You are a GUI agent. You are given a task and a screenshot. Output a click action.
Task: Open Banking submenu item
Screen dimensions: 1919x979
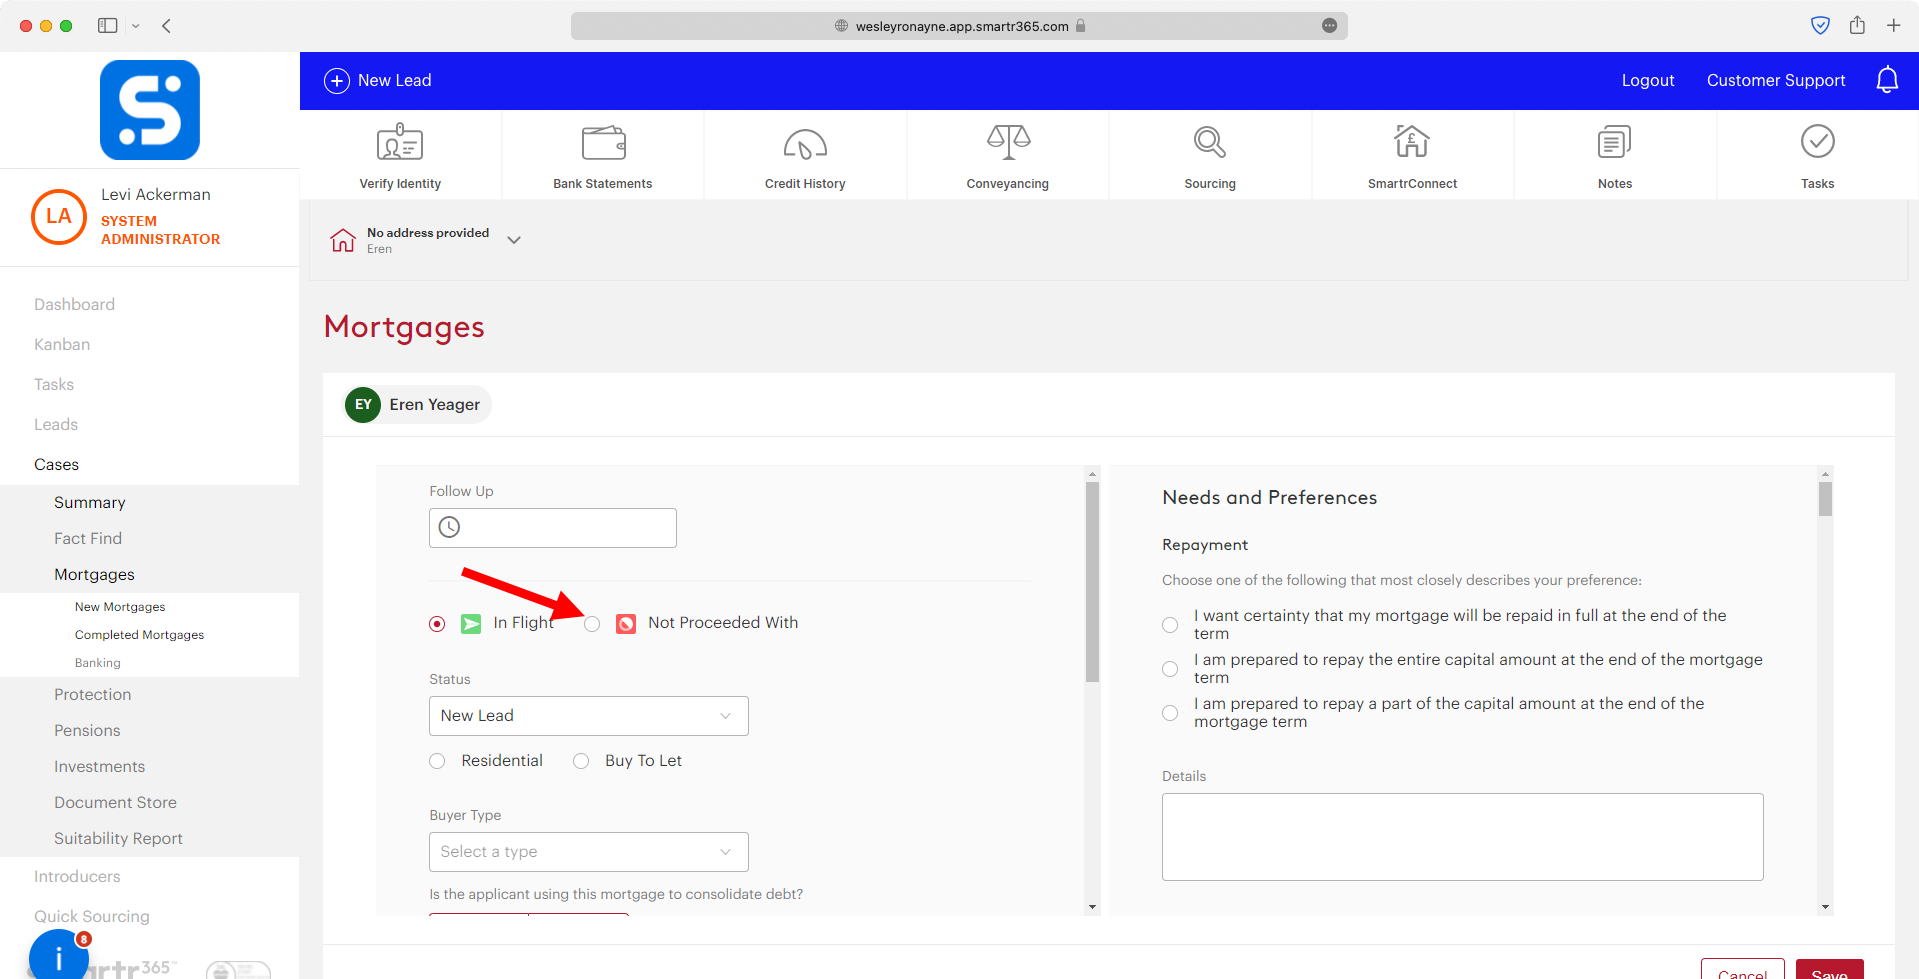click(x=97, y=663)
